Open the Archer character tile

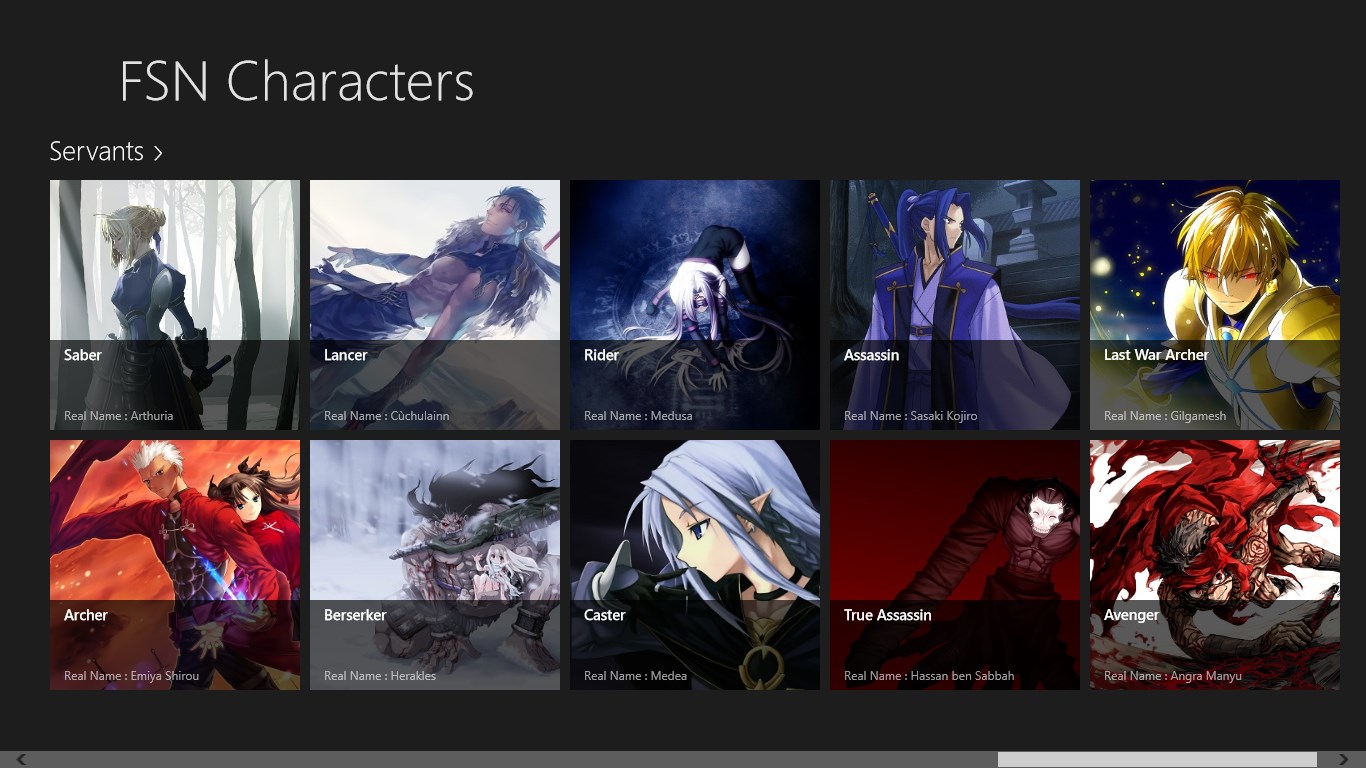click(175, 565)
